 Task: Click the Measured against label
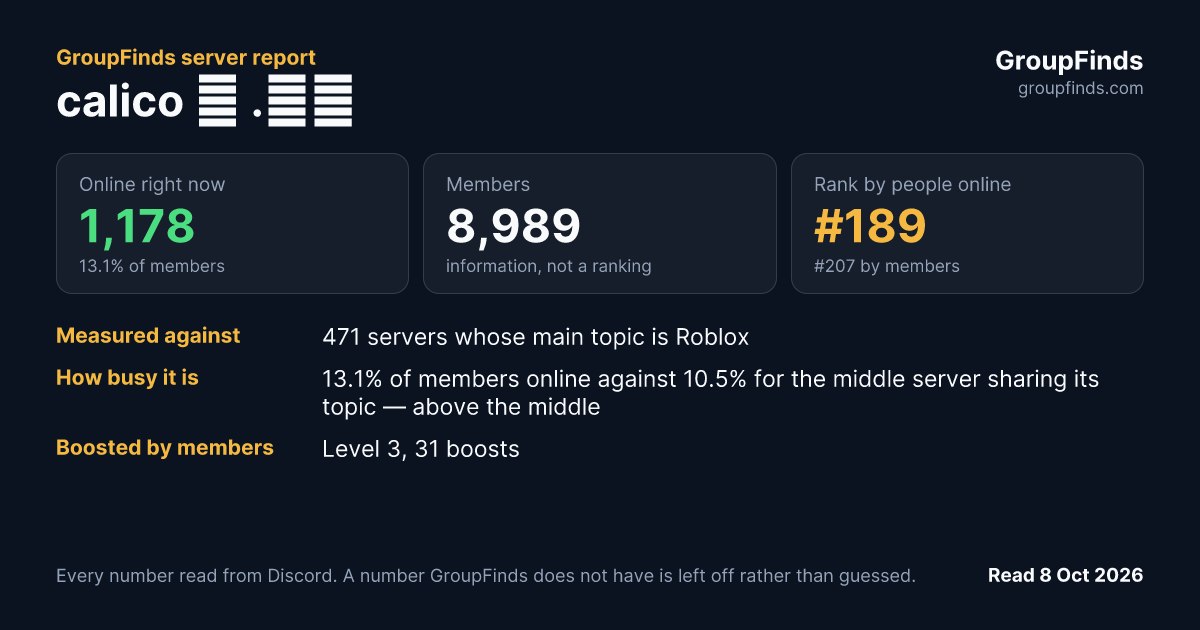pos(148,336)
